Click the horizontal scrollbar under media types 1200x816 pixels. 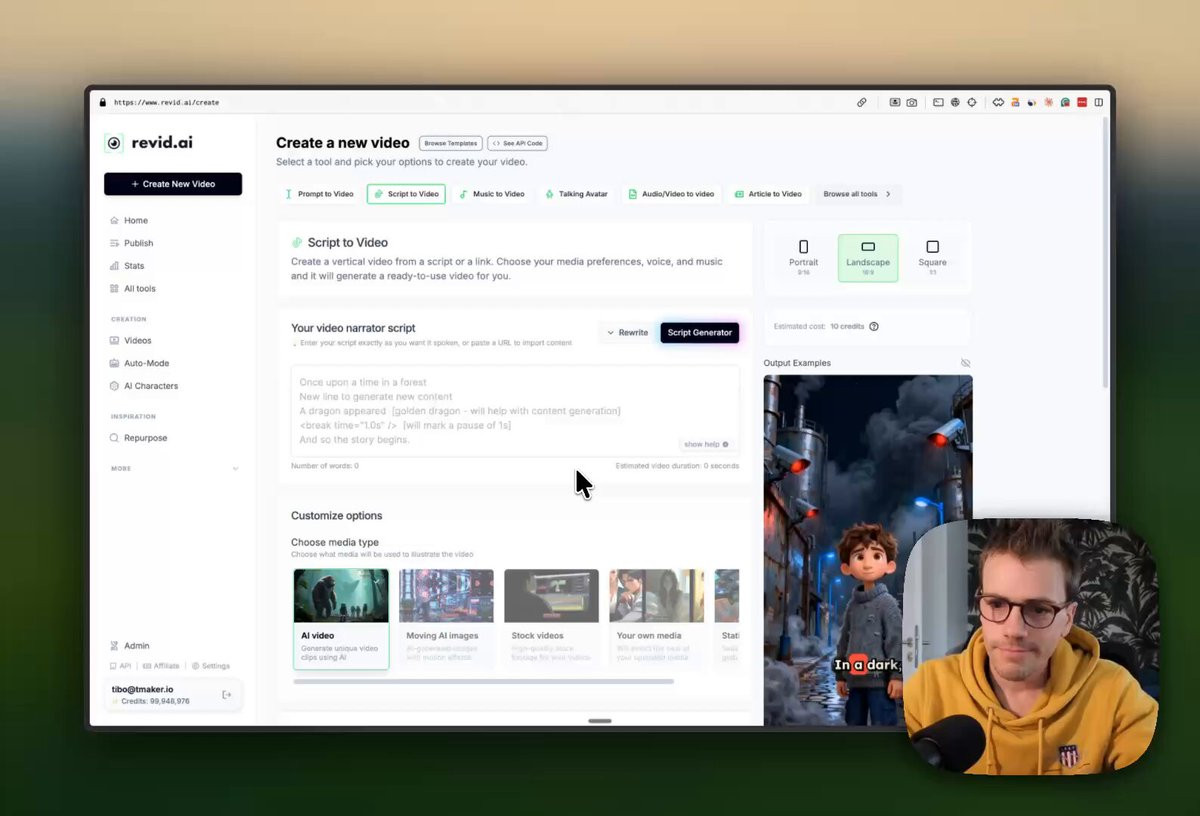484,681
